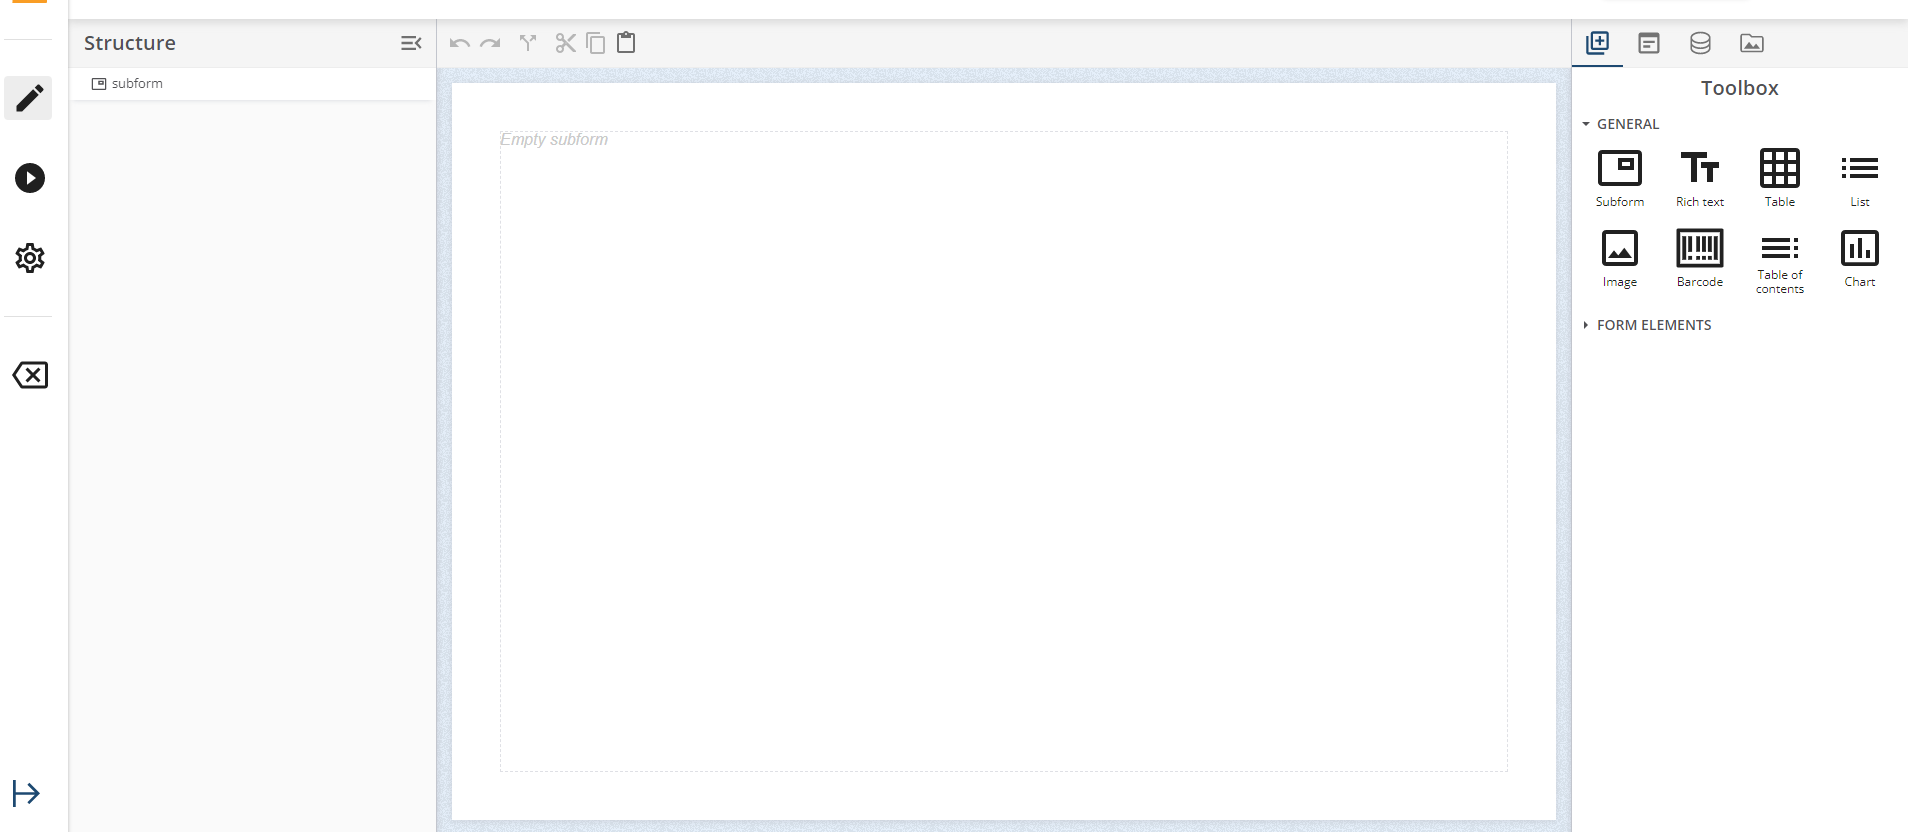Screen dimensions: 1908x832
Task: Select the Barcode toolbox element
Action: pos(1699,257)
